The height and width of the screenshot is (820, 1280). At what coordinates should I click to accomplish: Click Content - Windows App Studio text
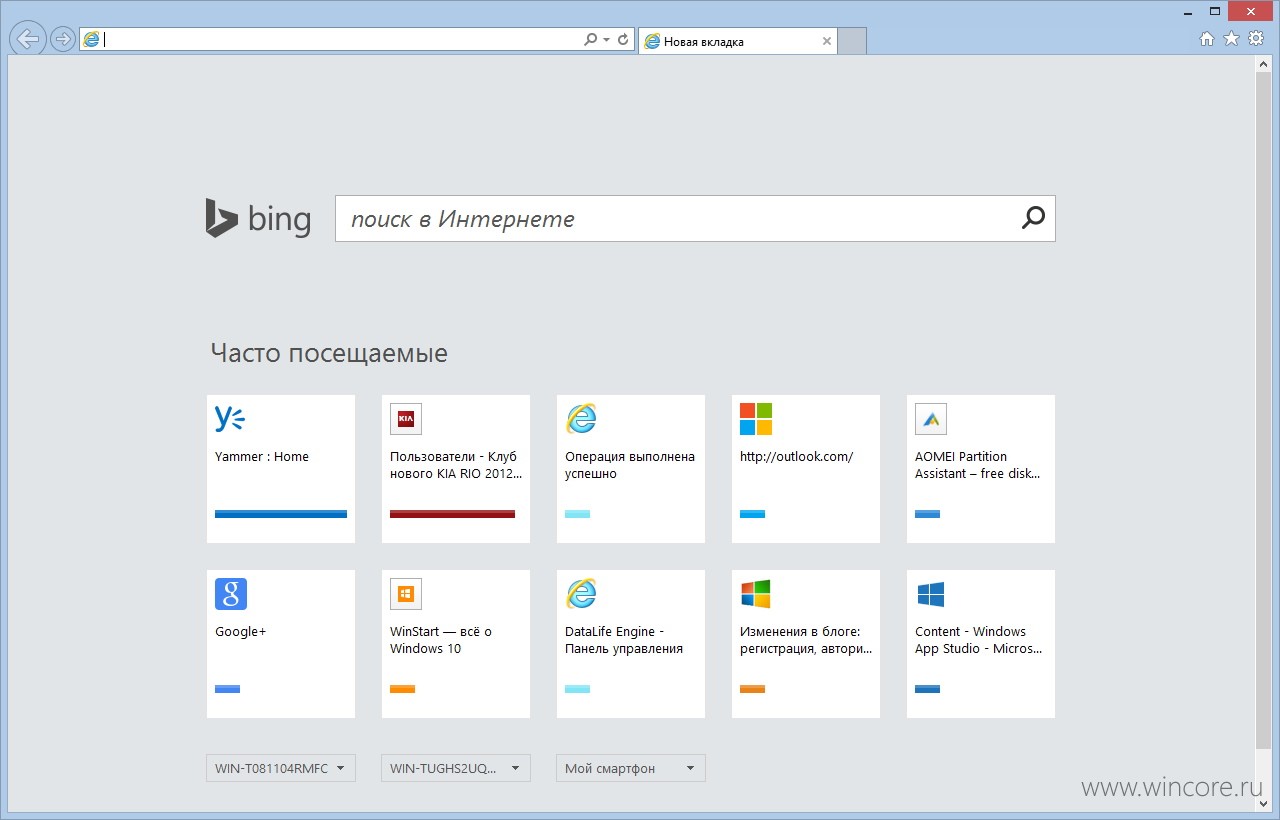979,640
